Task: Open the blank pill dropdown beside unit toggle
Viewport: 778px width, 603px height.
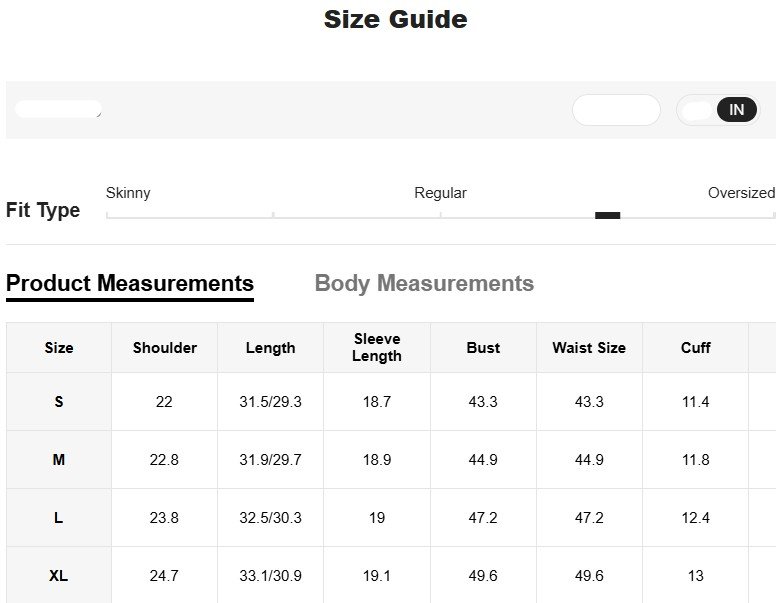Action: tap(616, 110)
